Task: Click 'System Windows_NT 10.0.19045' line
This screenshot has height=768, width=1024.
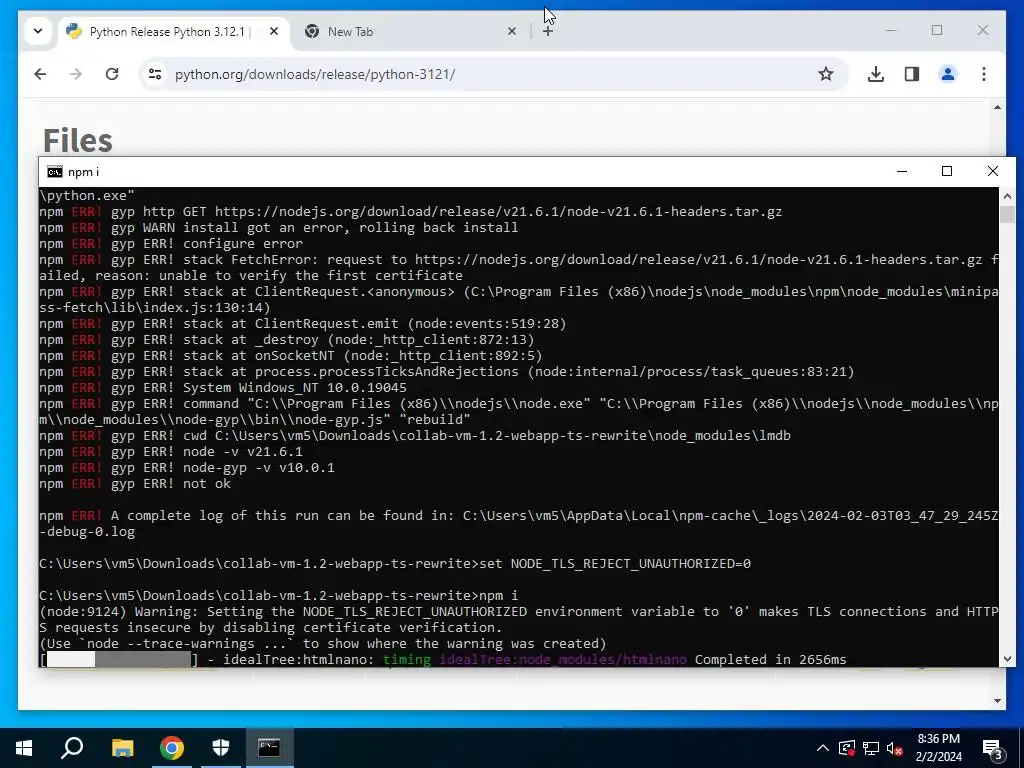Action: click(295, 388)
